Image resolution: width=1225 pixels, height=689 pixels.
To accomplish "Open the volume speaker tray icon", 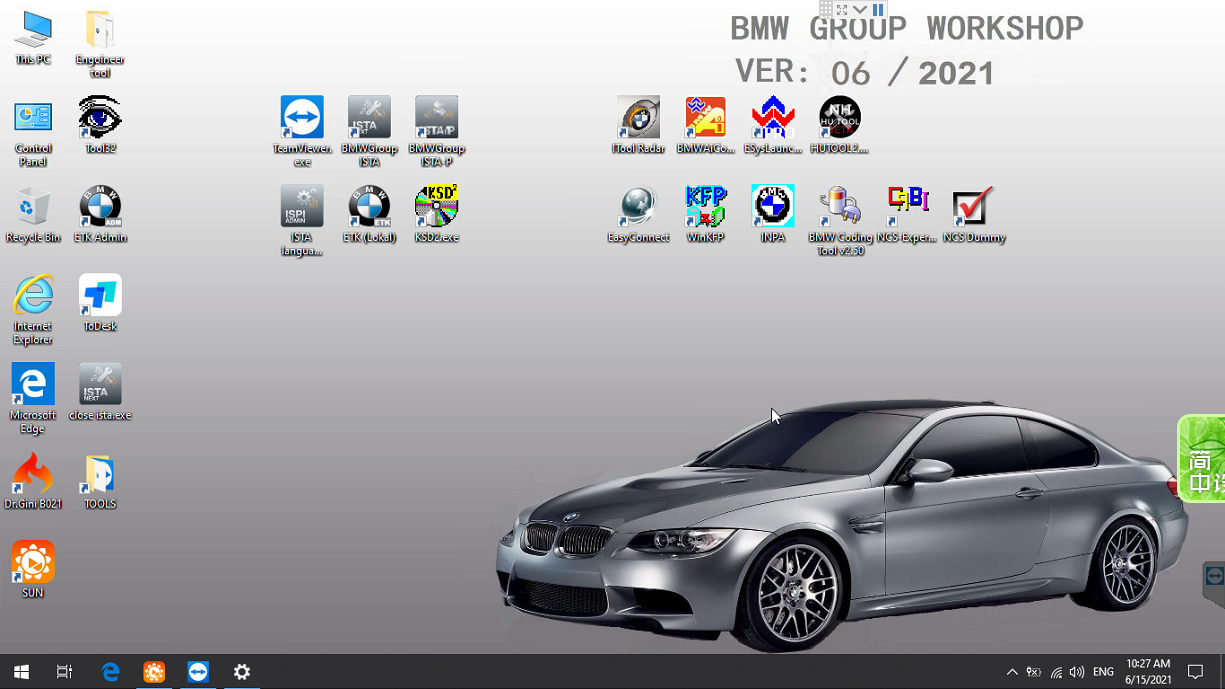I will (x=1077, y=672).
